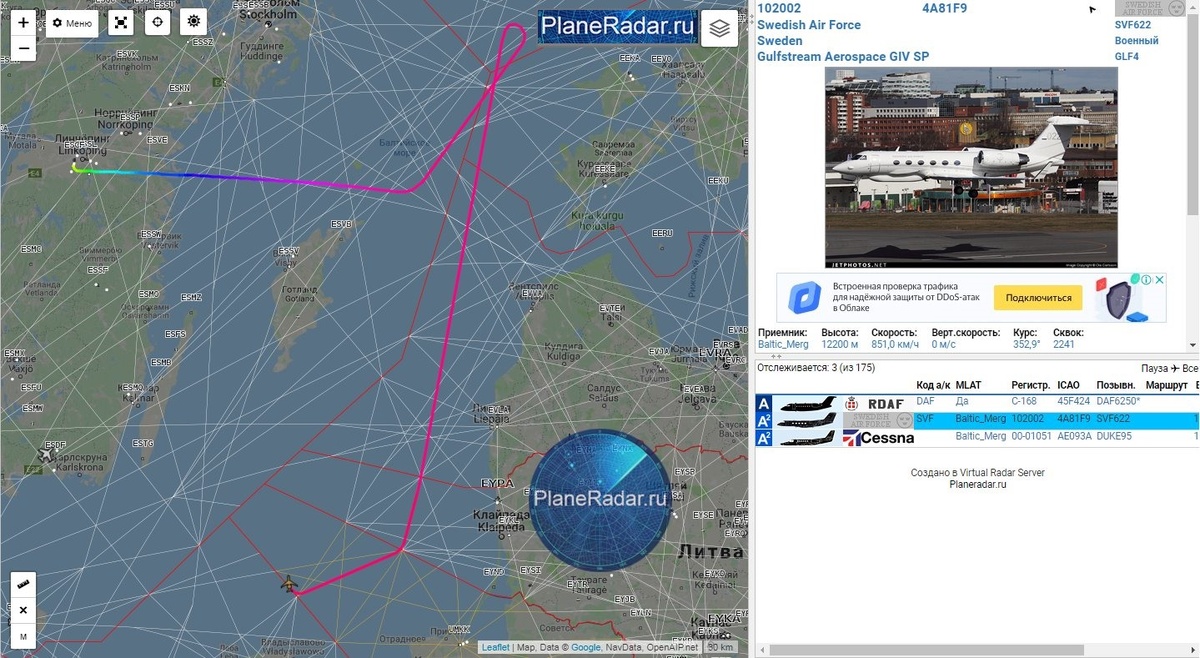Select the Cessna DUKE95 aircraft row
Screen dimensions: 1200x658
tap(976, 438)
